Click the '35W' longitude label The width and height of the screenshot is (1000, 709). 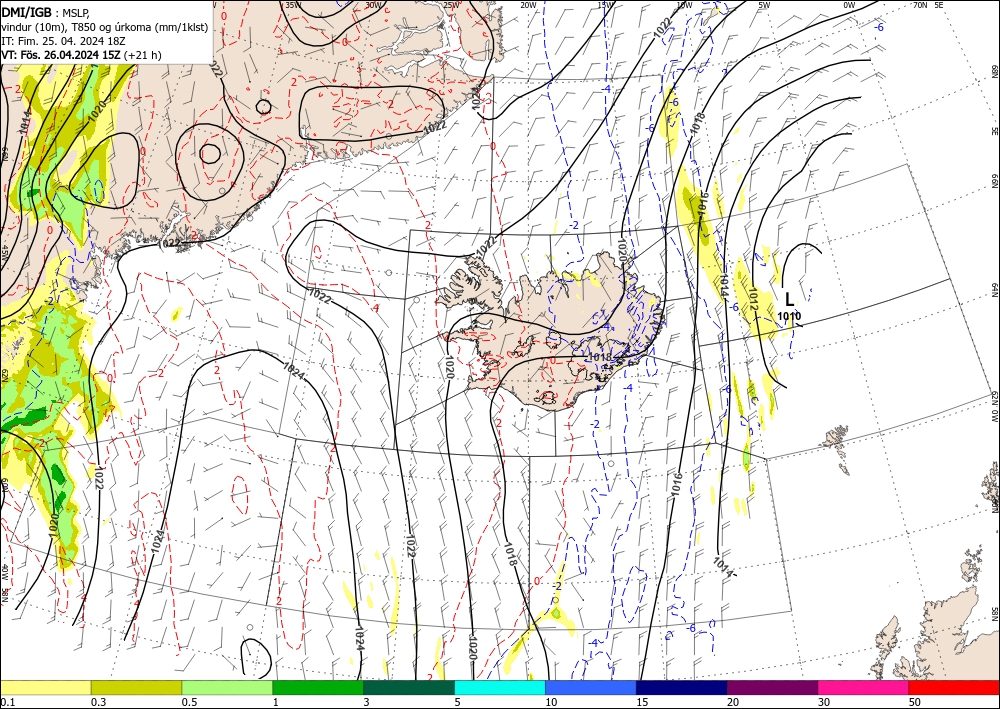click(x=293, y=5)
